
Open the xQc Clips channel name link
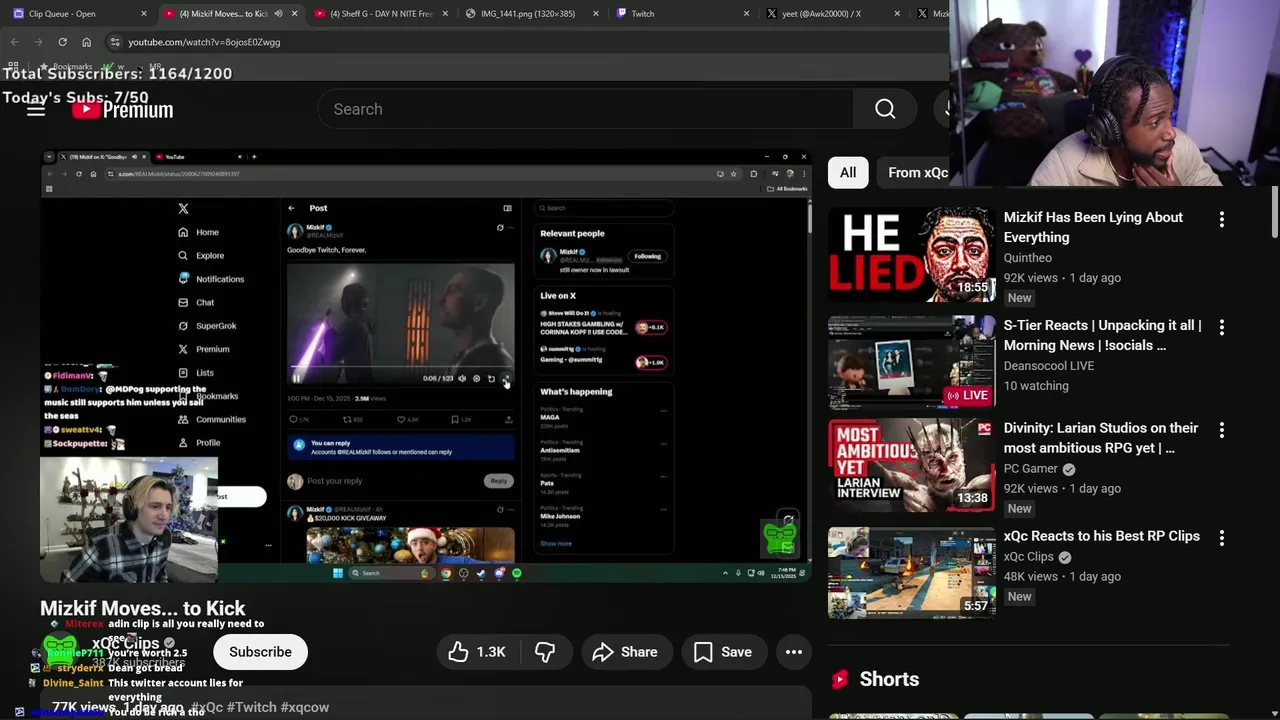[126, 644]
